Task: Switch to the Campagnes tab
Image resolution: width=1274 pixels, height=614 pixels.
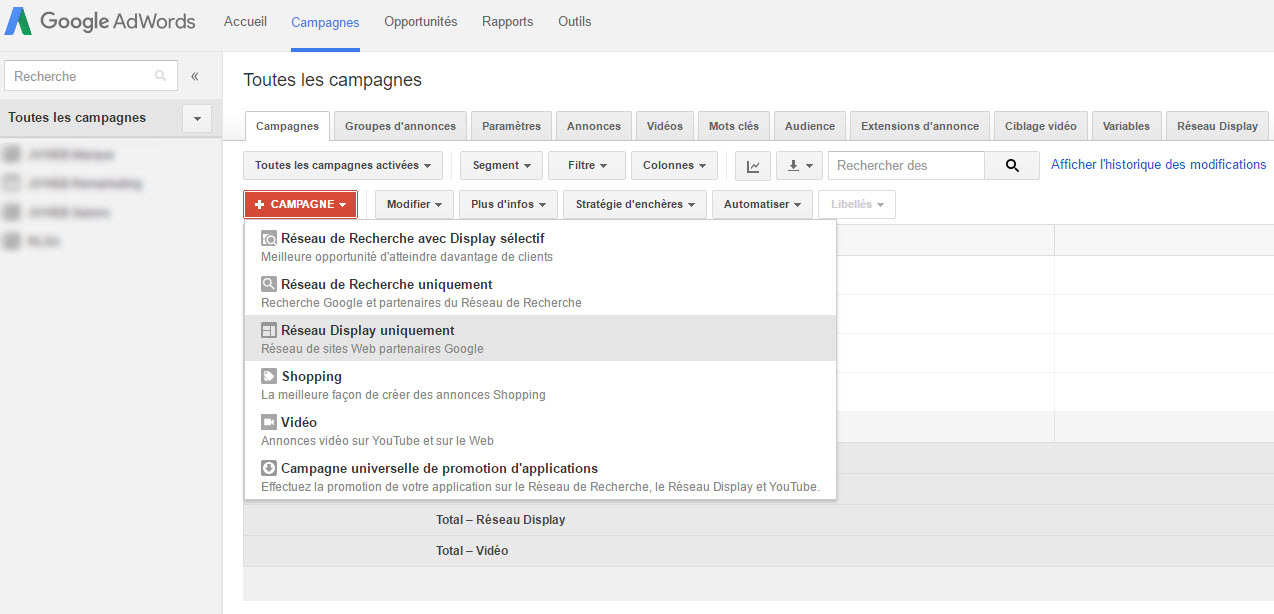Action: 287,126
